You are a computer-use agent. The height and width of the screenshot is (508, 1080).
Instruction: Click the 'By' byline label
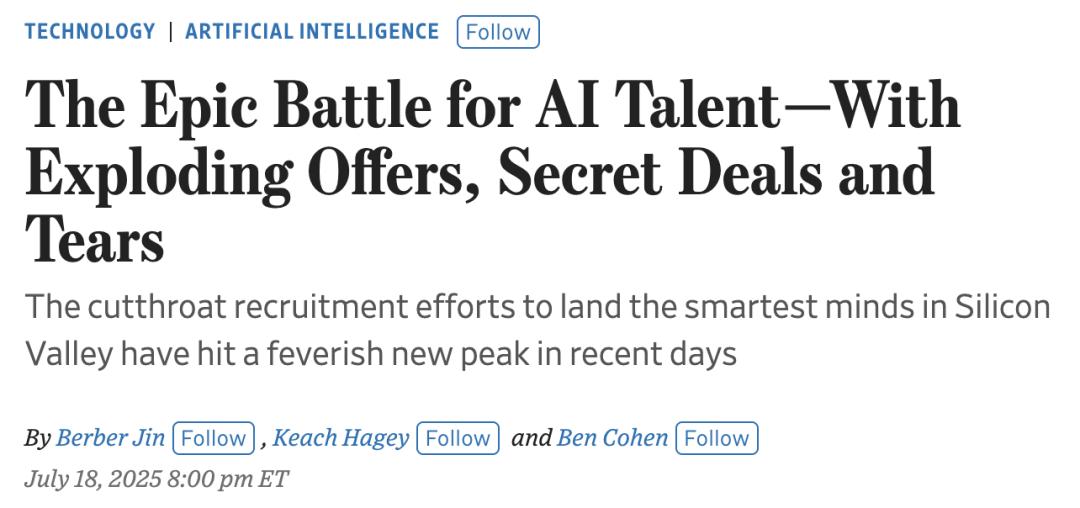tap(37, 438)
